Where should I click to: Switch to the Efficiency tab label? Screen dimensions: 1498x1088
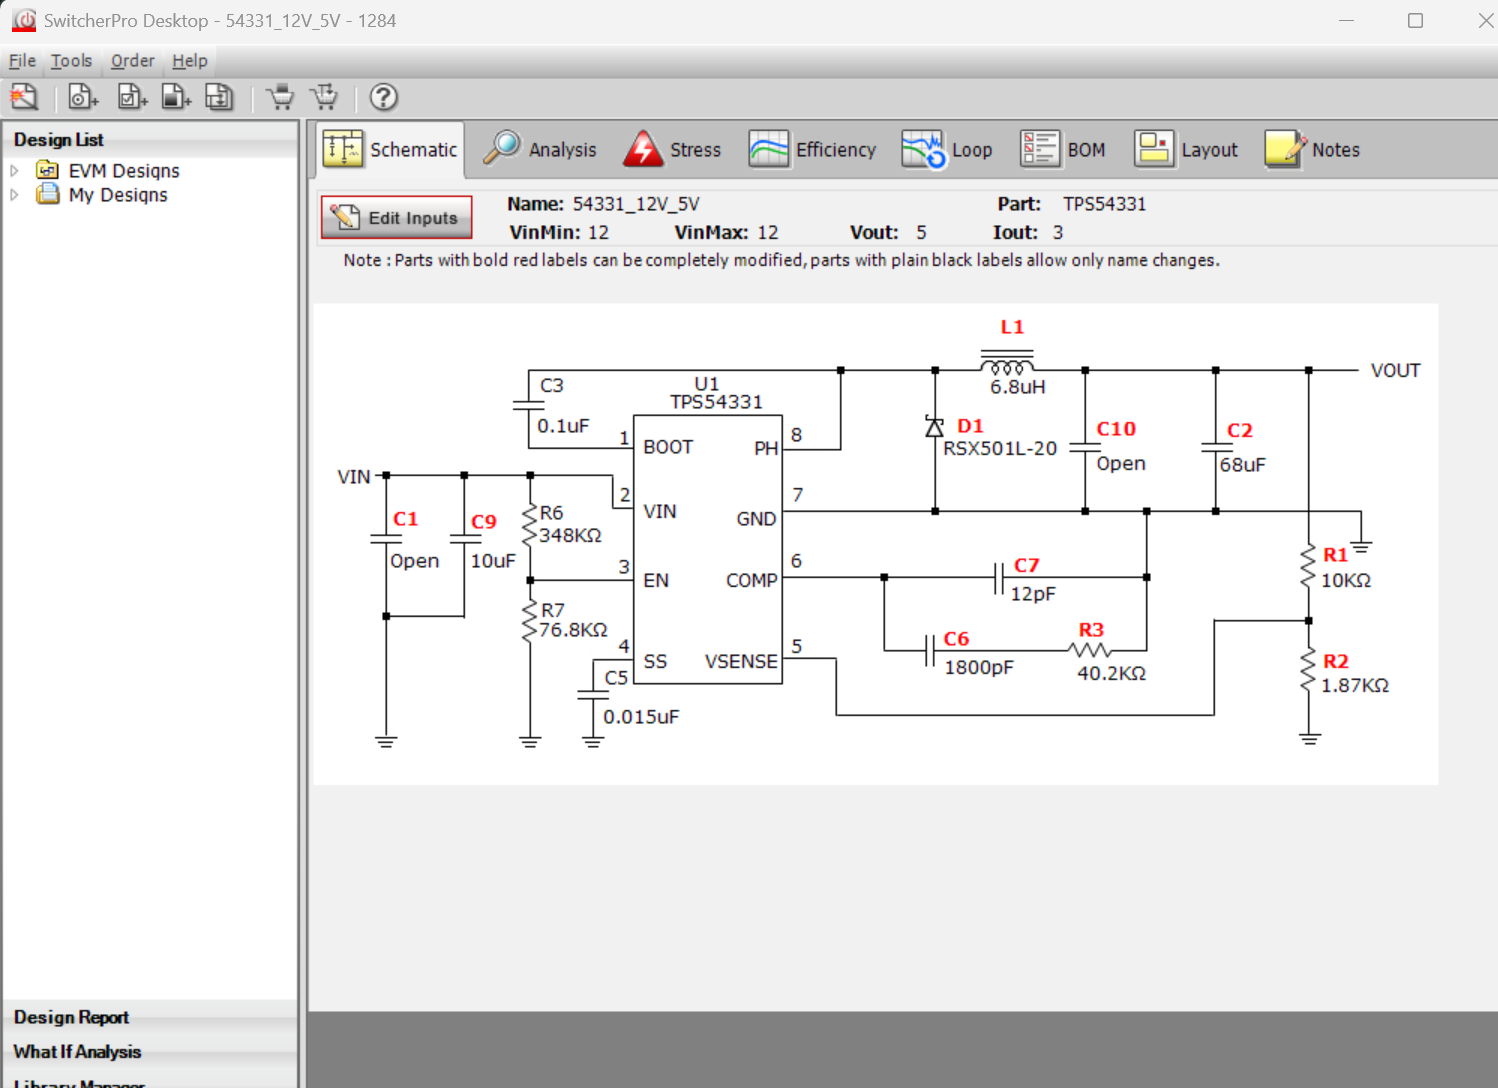(836, 150)
